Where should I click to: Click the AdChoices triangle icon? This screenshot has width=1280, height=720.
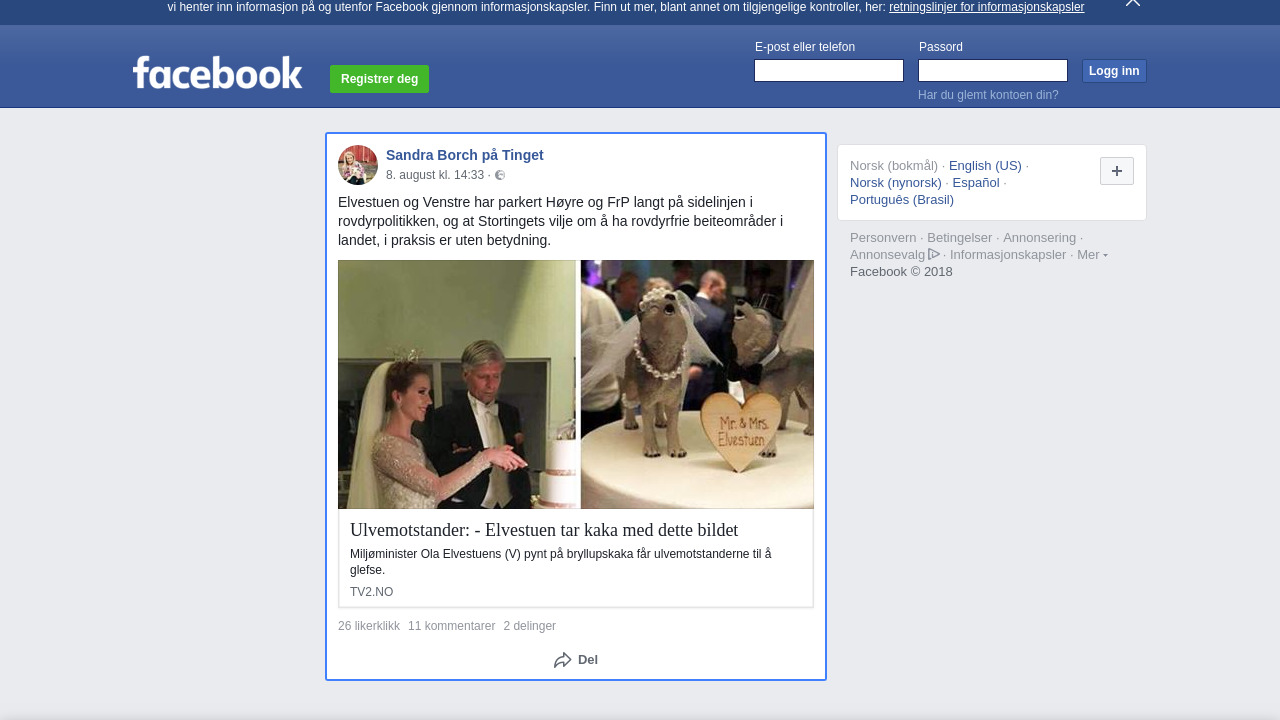[934, 254]
